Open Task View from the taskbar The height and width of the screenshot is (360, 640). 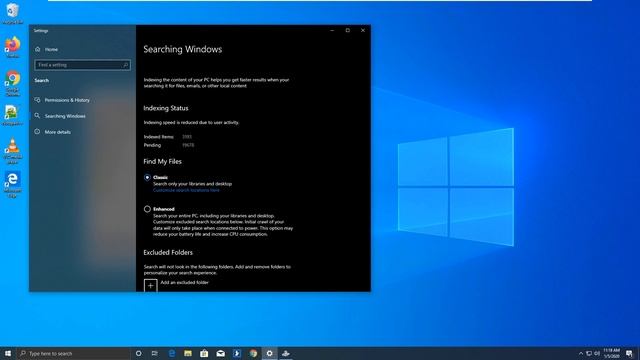155,353
